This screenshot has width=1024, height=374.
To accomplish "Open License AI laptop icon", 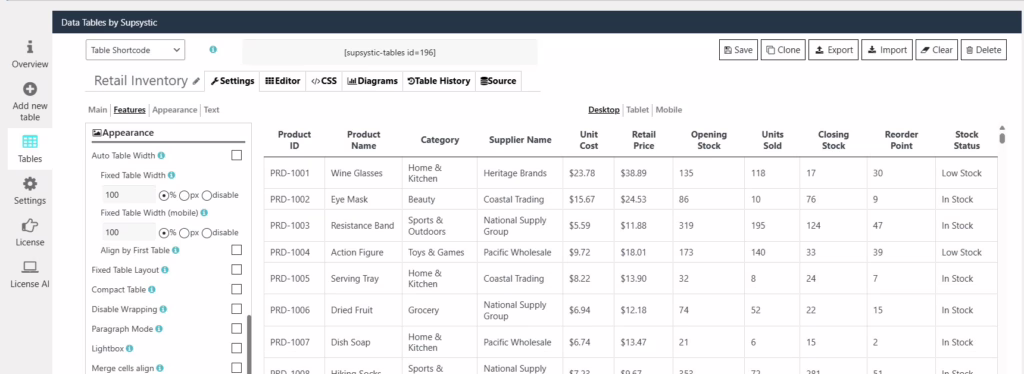I will pyautogui.click(x=29, y=267).
